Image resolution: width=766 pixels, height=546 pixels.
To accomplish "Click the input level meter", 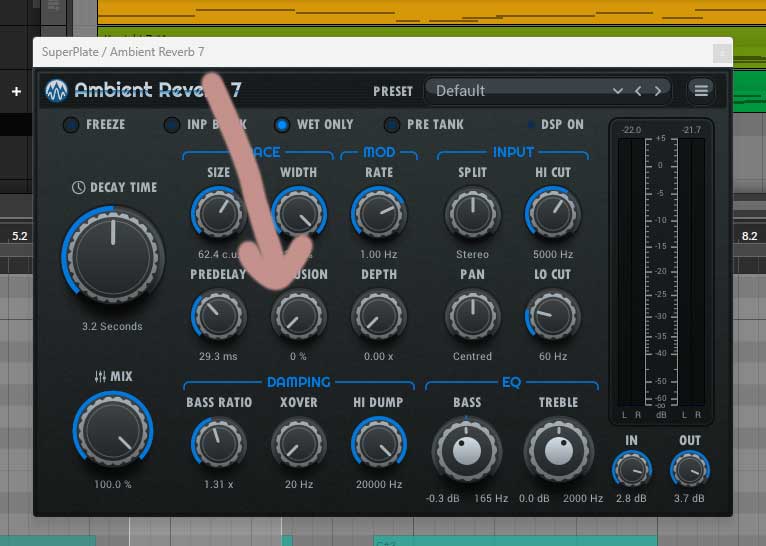I will click(x=631, y=273).
